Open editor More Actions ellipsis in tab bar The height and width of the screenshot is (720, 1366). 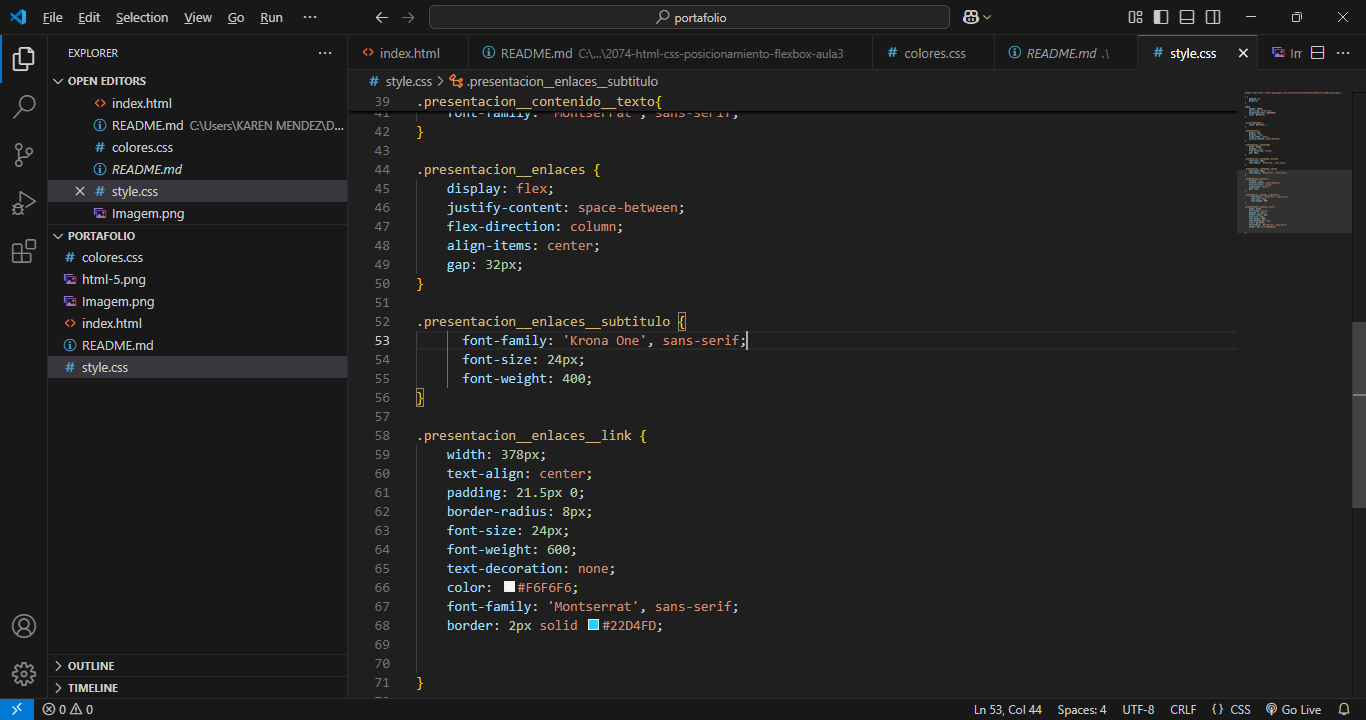coord(1344,53)
